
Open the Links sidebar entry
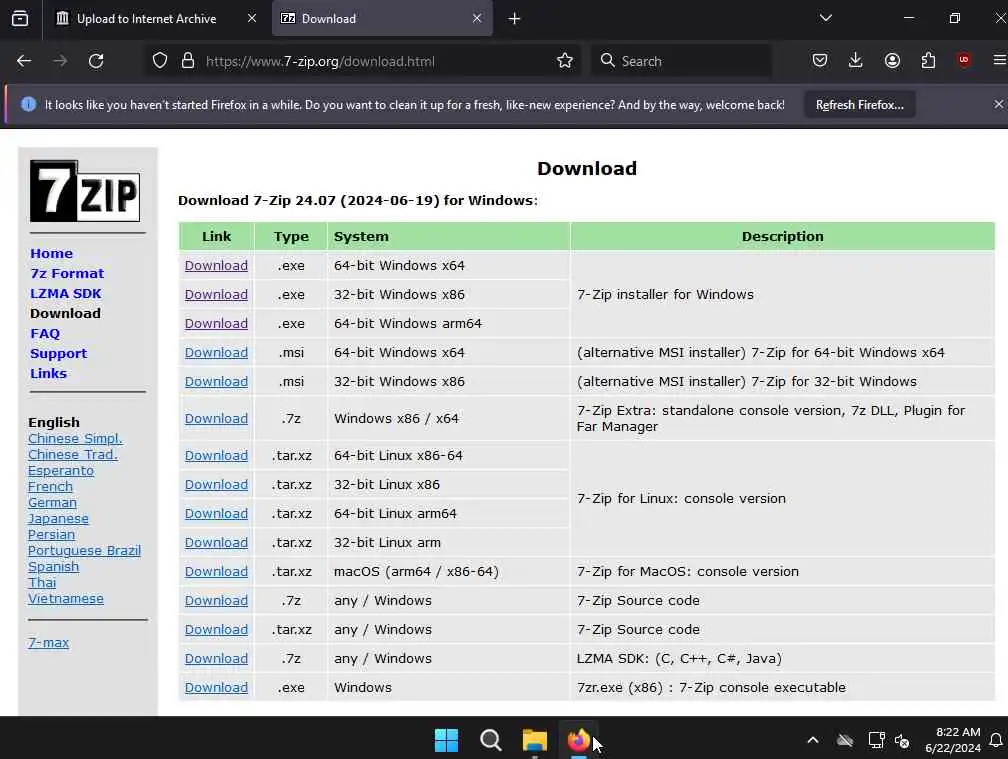48,373
